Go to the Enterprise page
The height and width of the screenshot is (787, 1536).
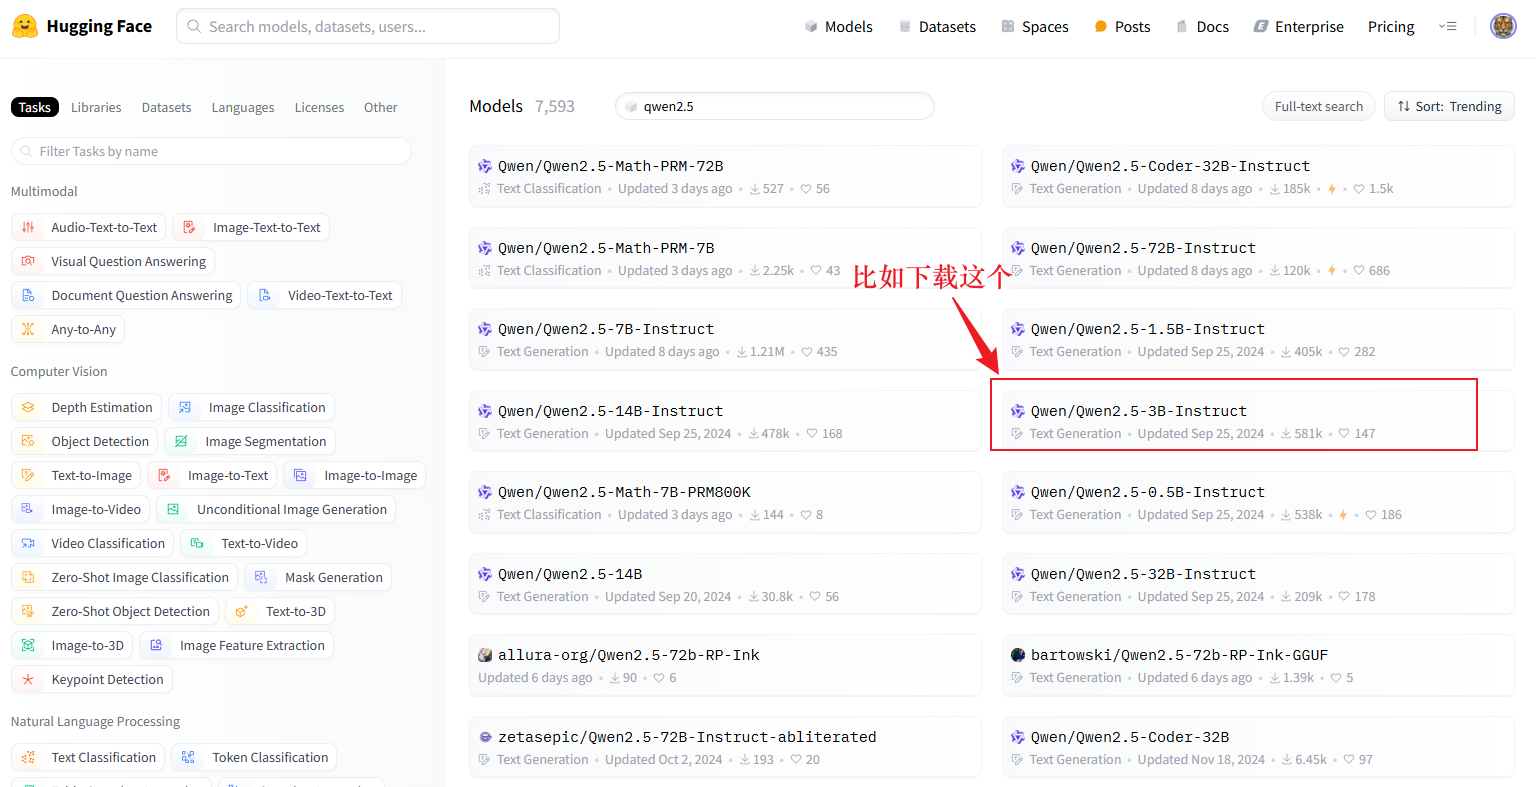[x=1298, y=27]
